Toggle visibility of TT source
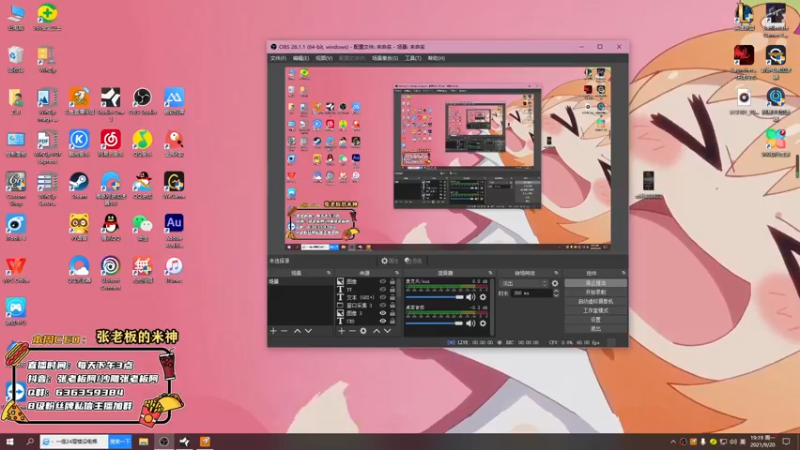The image size is (800, 450). 383,289
